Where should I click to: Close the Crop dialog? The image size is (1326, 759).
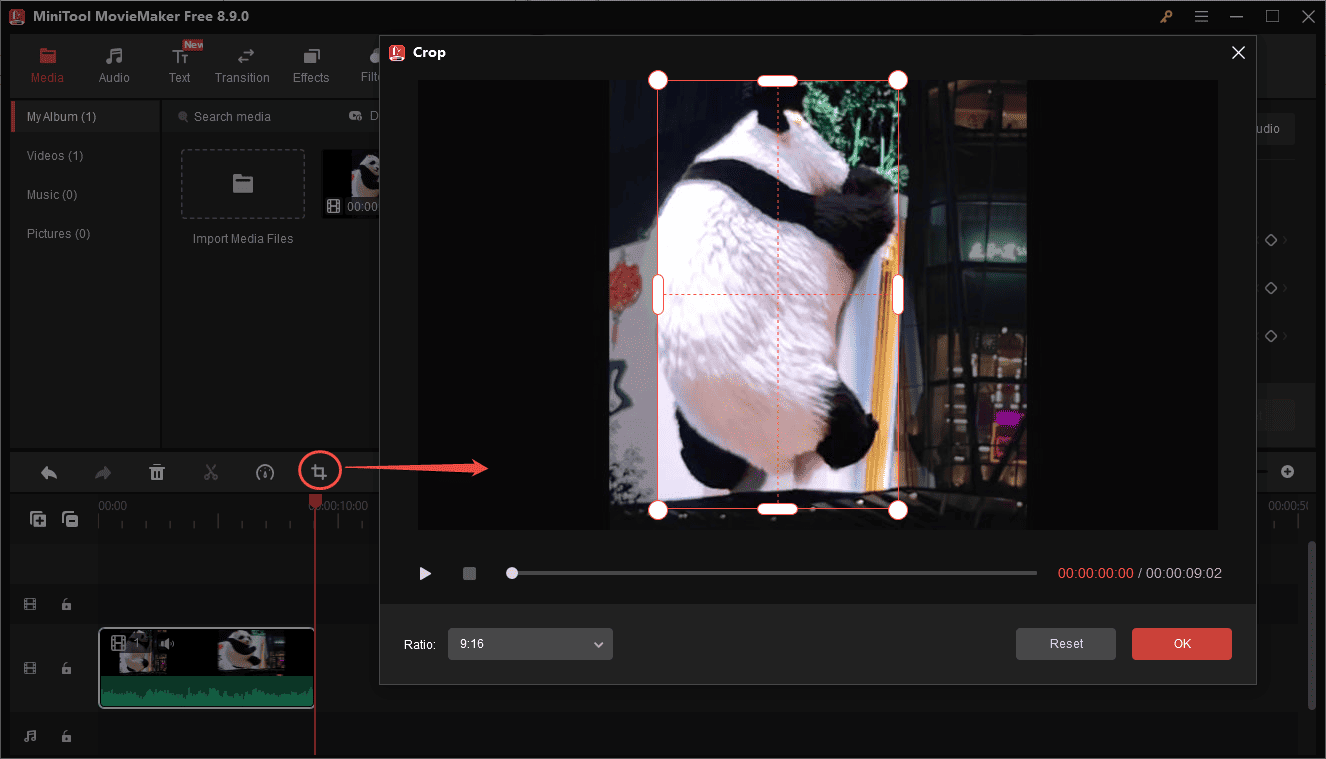coord(1238,53)
